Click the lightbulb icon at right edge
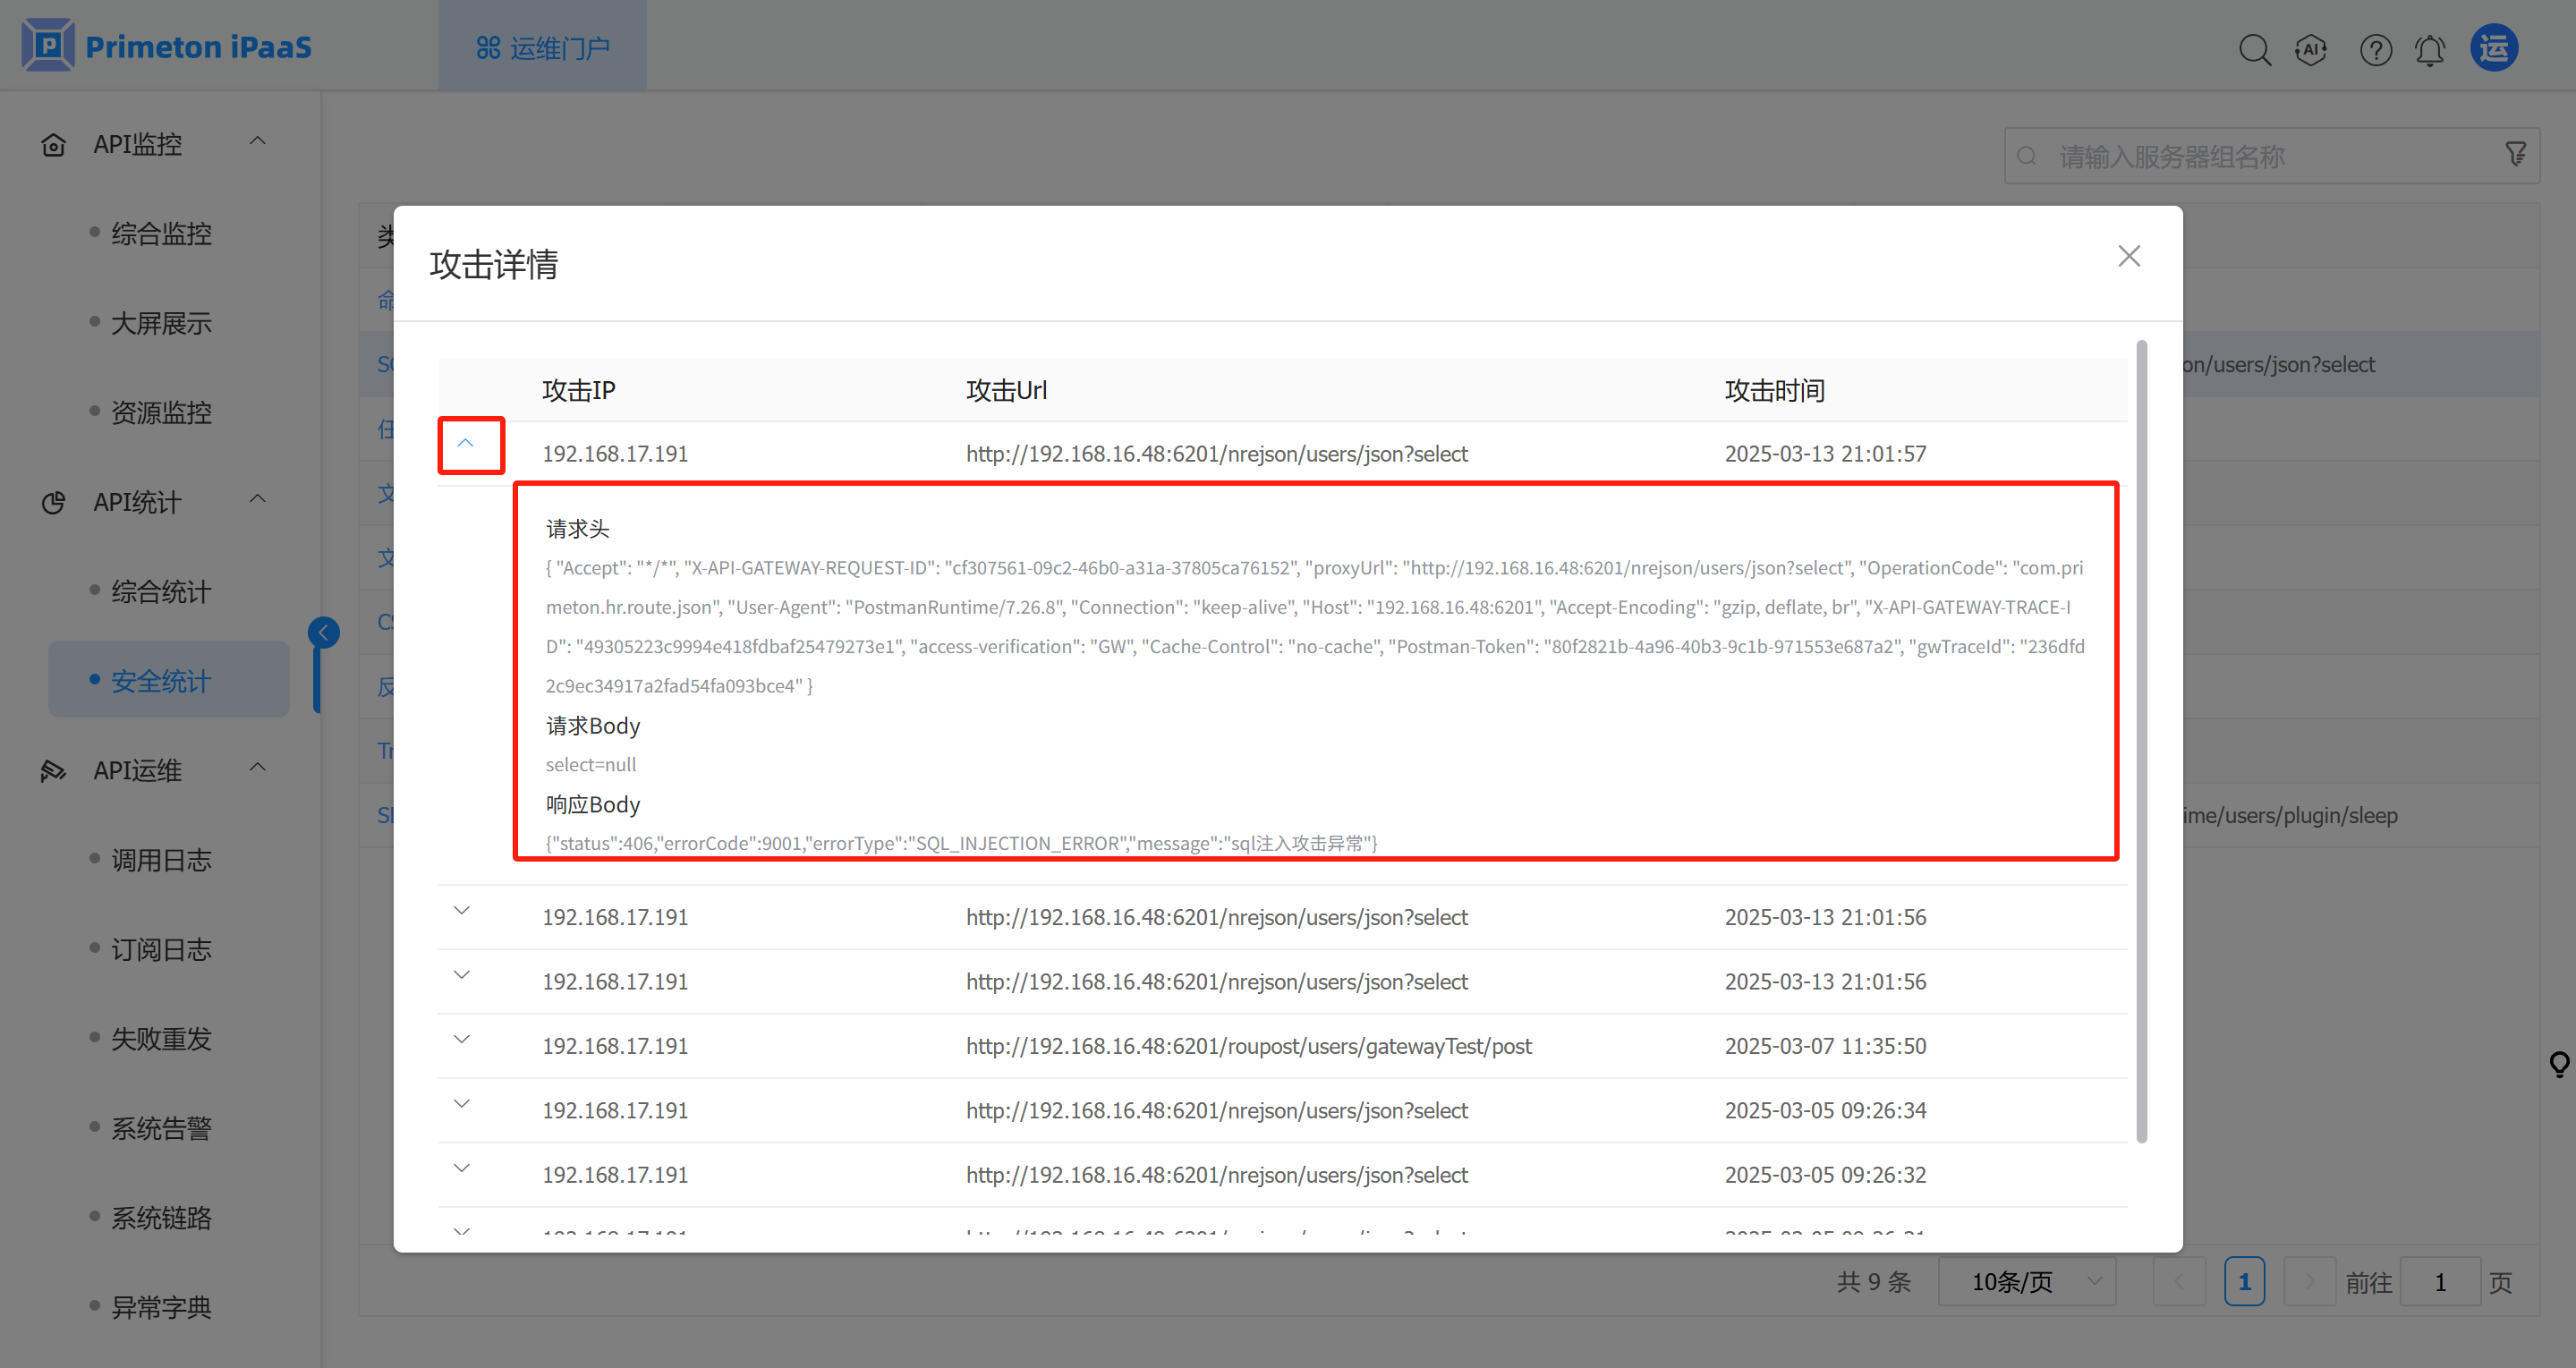The image size is (2576, 1368). tap(2559, 1064)
